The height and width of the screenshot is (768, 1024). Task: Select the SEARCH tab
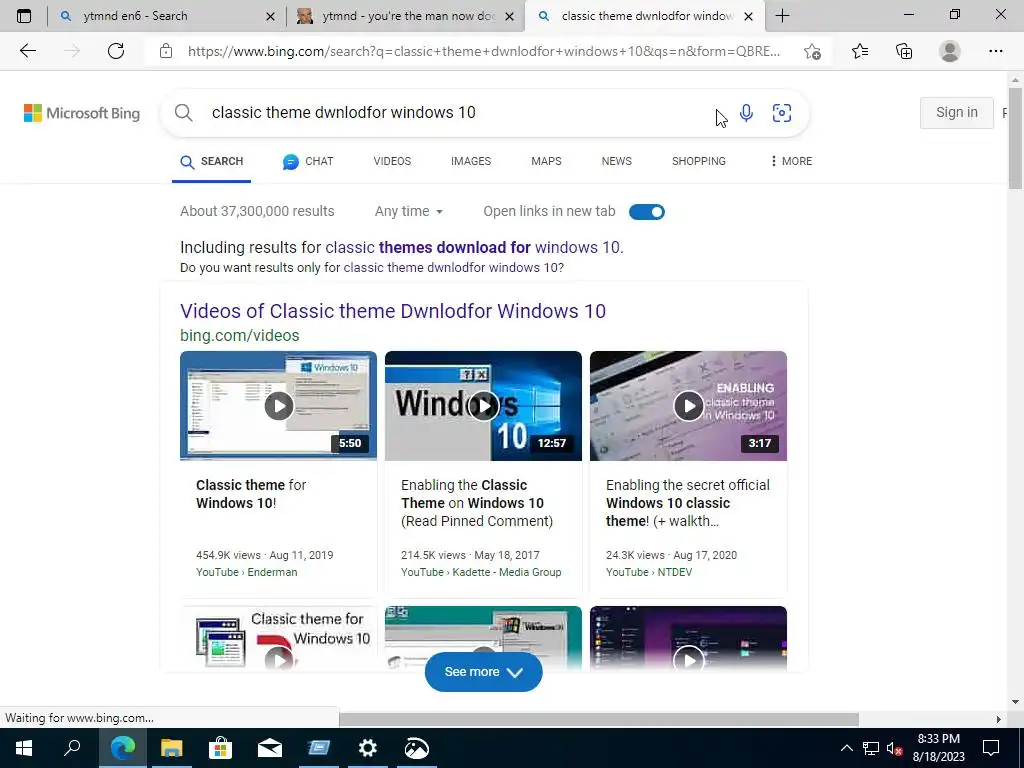[212, 161]
